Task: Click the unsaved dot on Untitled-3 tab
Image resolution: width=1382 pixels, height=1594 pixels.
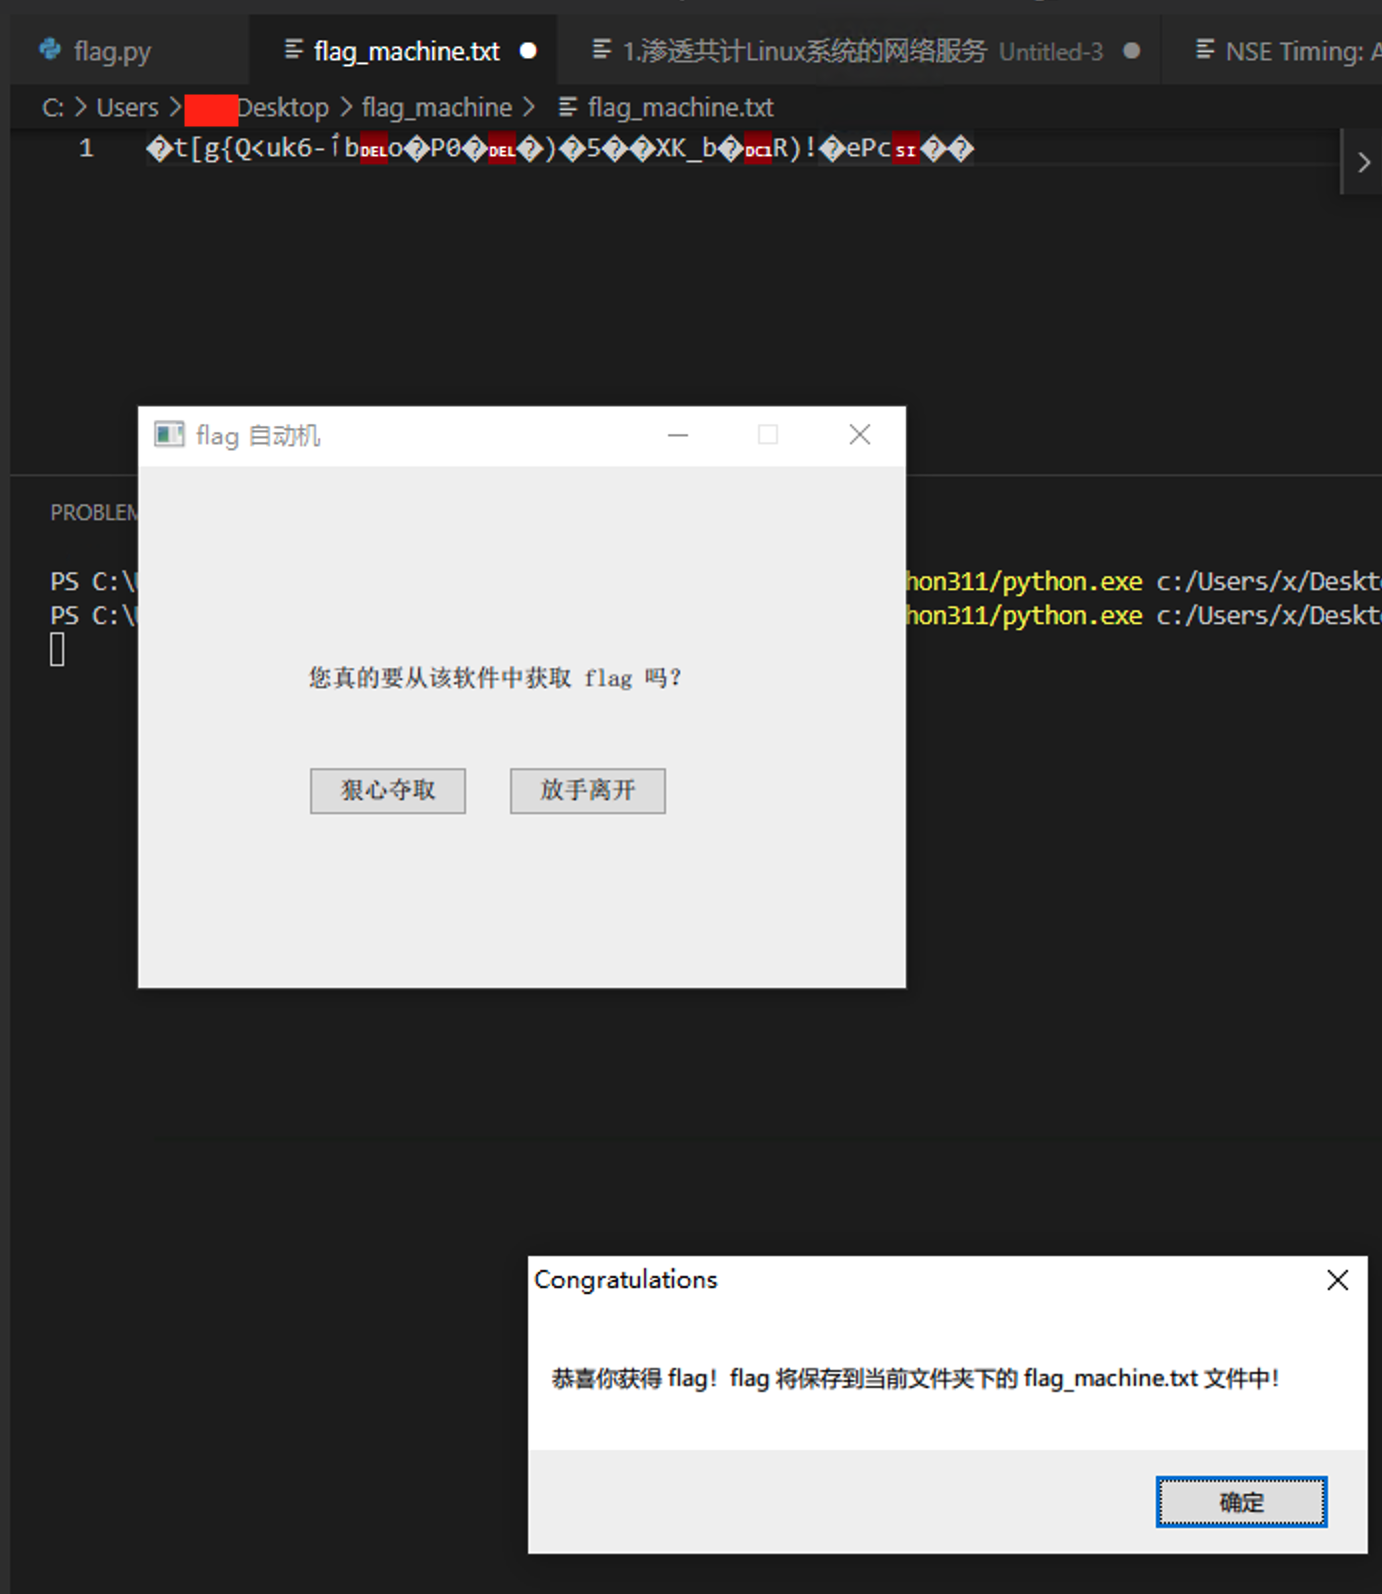Action: 1131,50
